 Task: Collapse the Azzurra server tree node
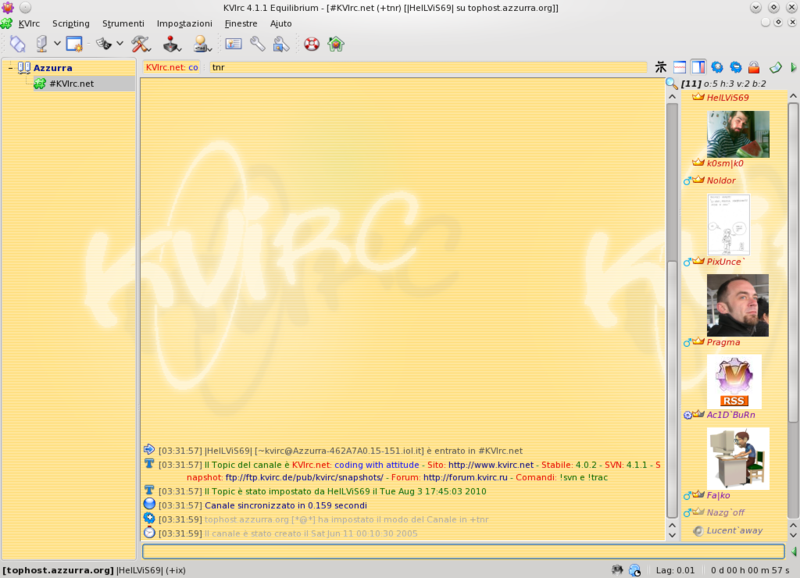pos(10,67)
